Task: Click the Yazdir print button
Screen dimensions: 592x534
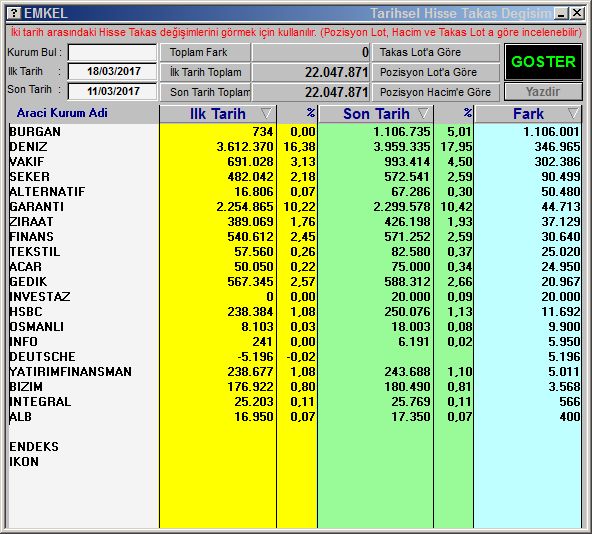Action: coord(543,92)
